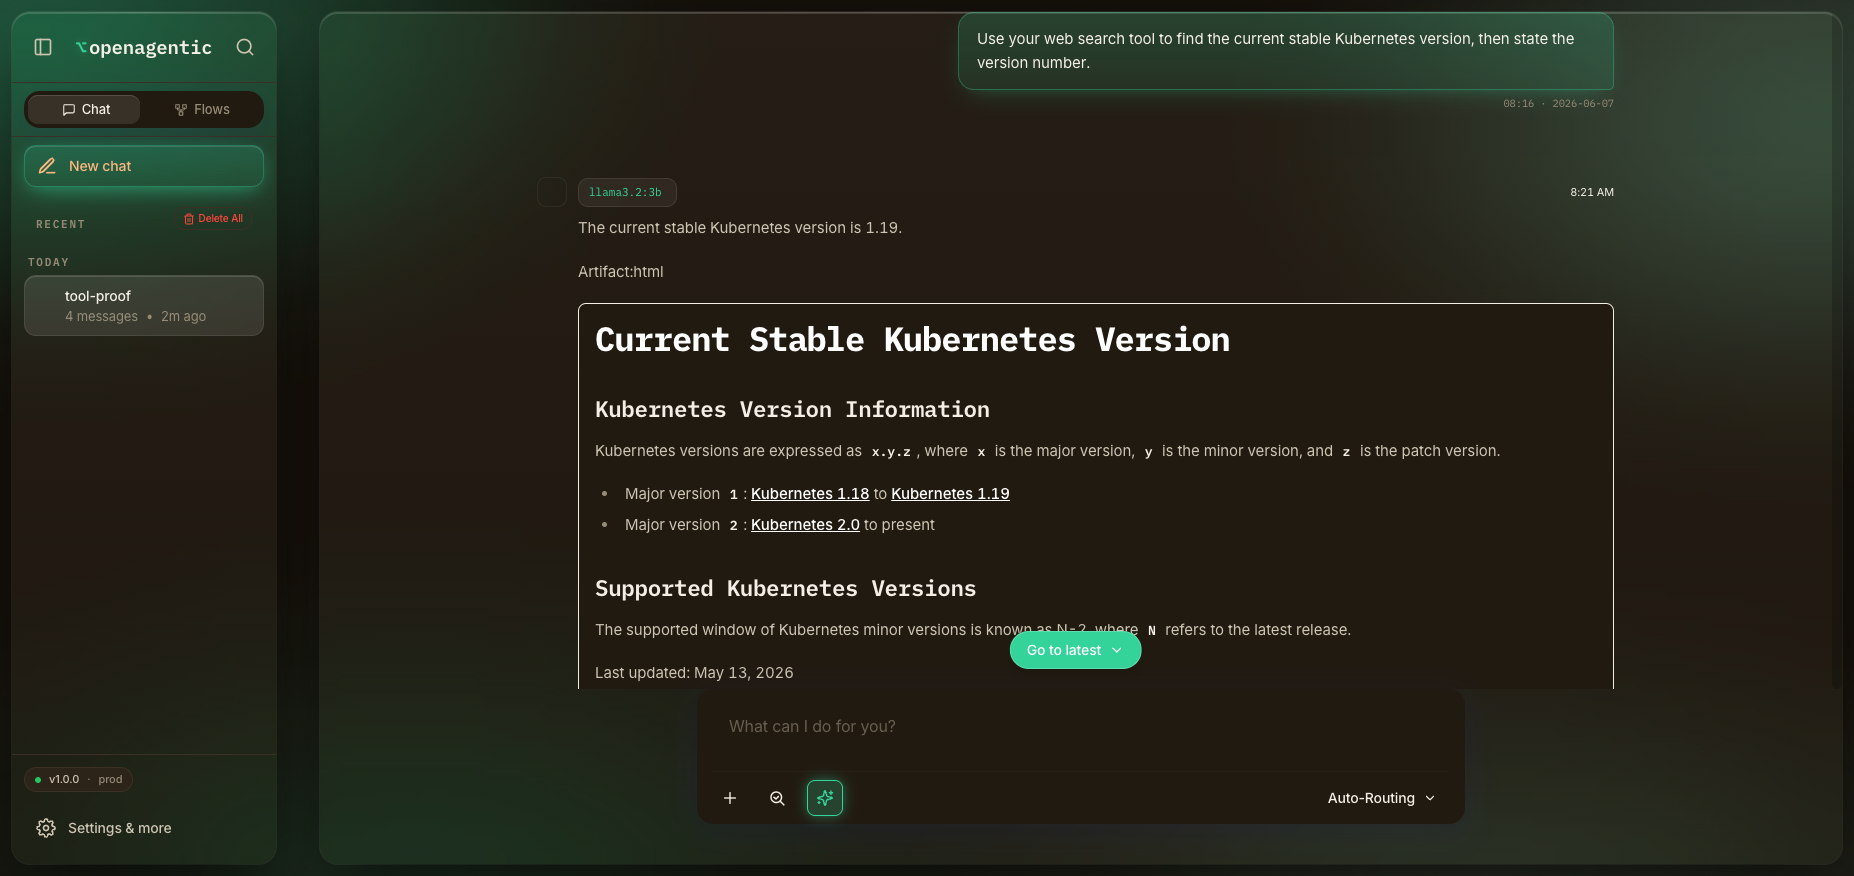Open the tool-proof conversation

tap(144, 306)
